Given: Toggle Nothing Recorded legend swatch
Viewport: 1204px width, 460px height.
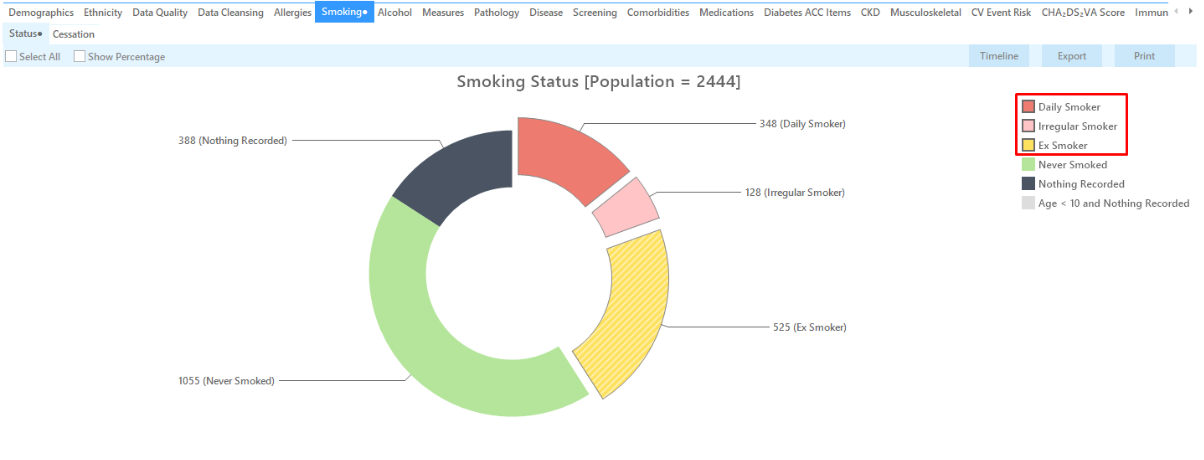Looking at the screenshot, I should (1029, 184).
